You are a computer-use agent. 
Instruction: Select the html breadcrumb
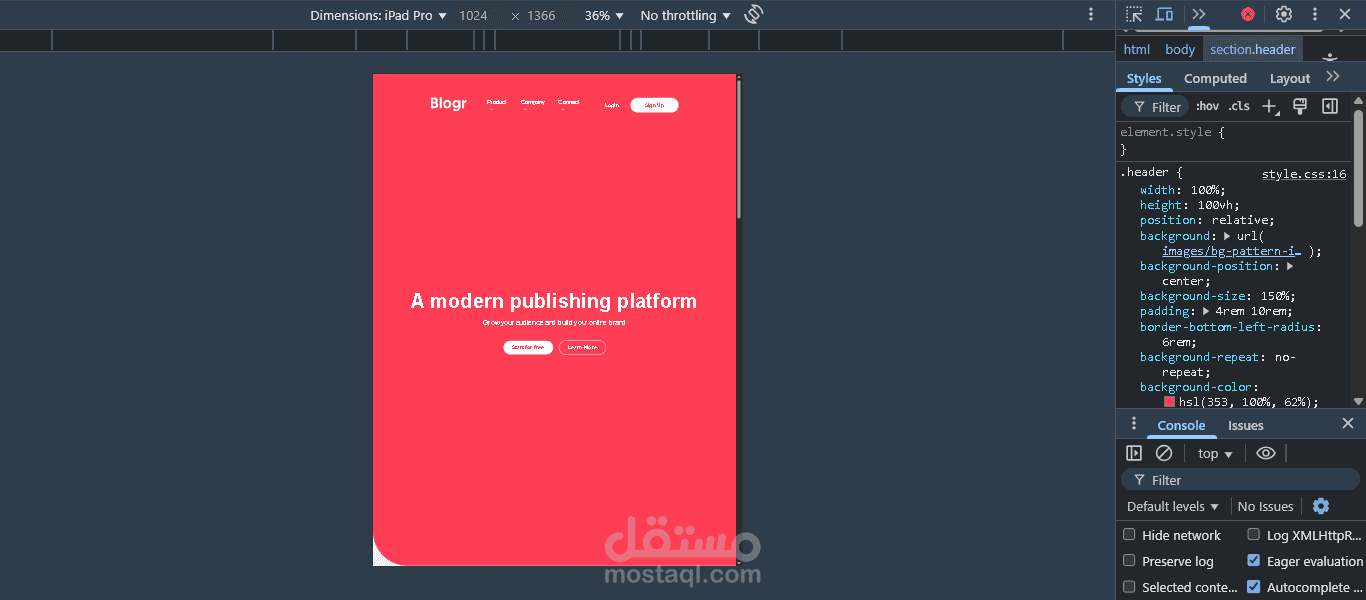[1137, 49]
